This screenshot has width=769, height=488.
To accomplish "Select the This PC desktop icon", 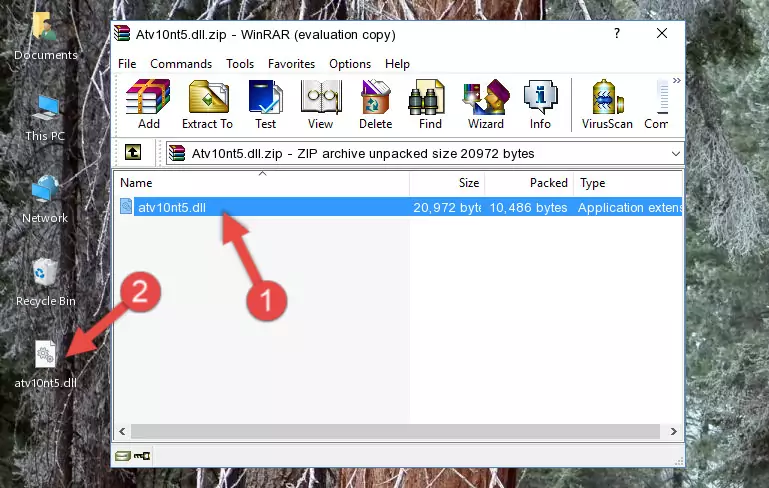I will coord(45,118).
